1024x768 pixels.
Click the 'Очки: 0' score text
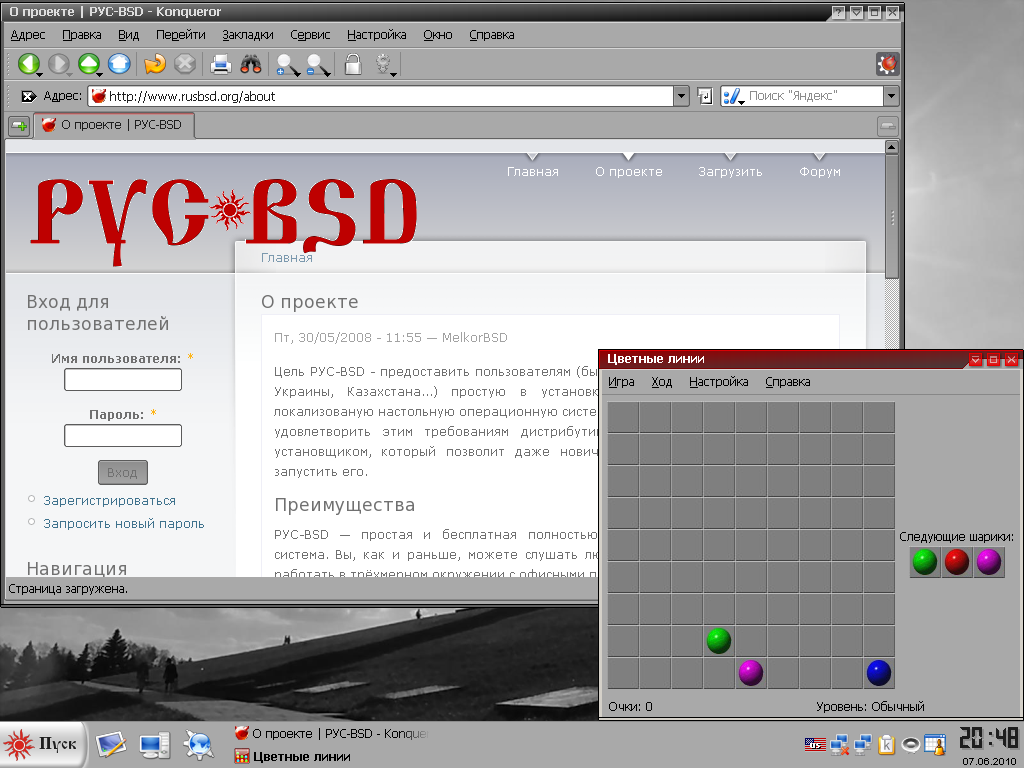[x=630, y=707]
